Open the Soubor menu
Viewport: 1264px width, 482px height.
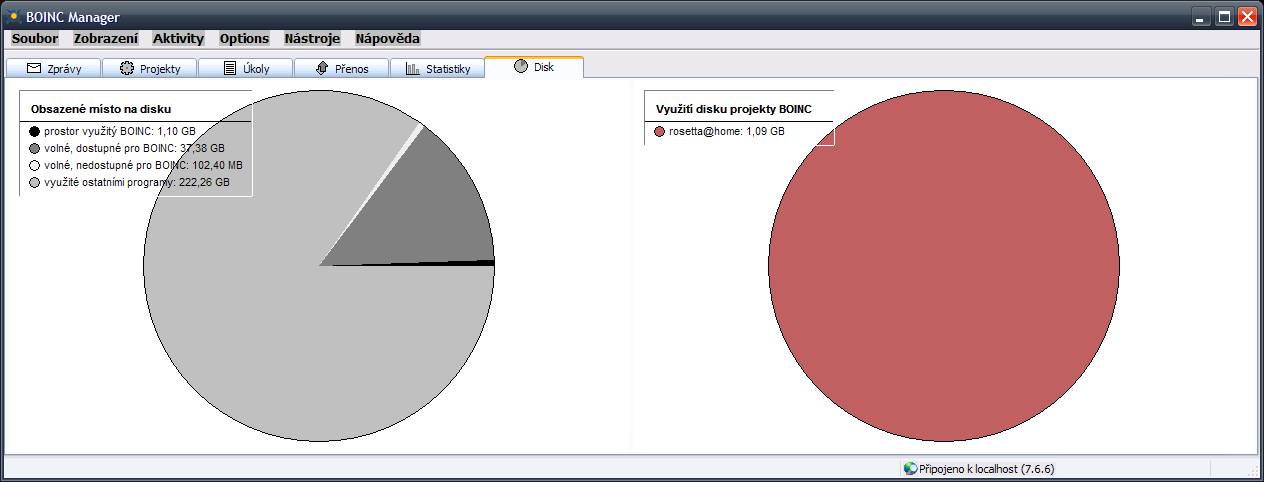coord(35,39)
